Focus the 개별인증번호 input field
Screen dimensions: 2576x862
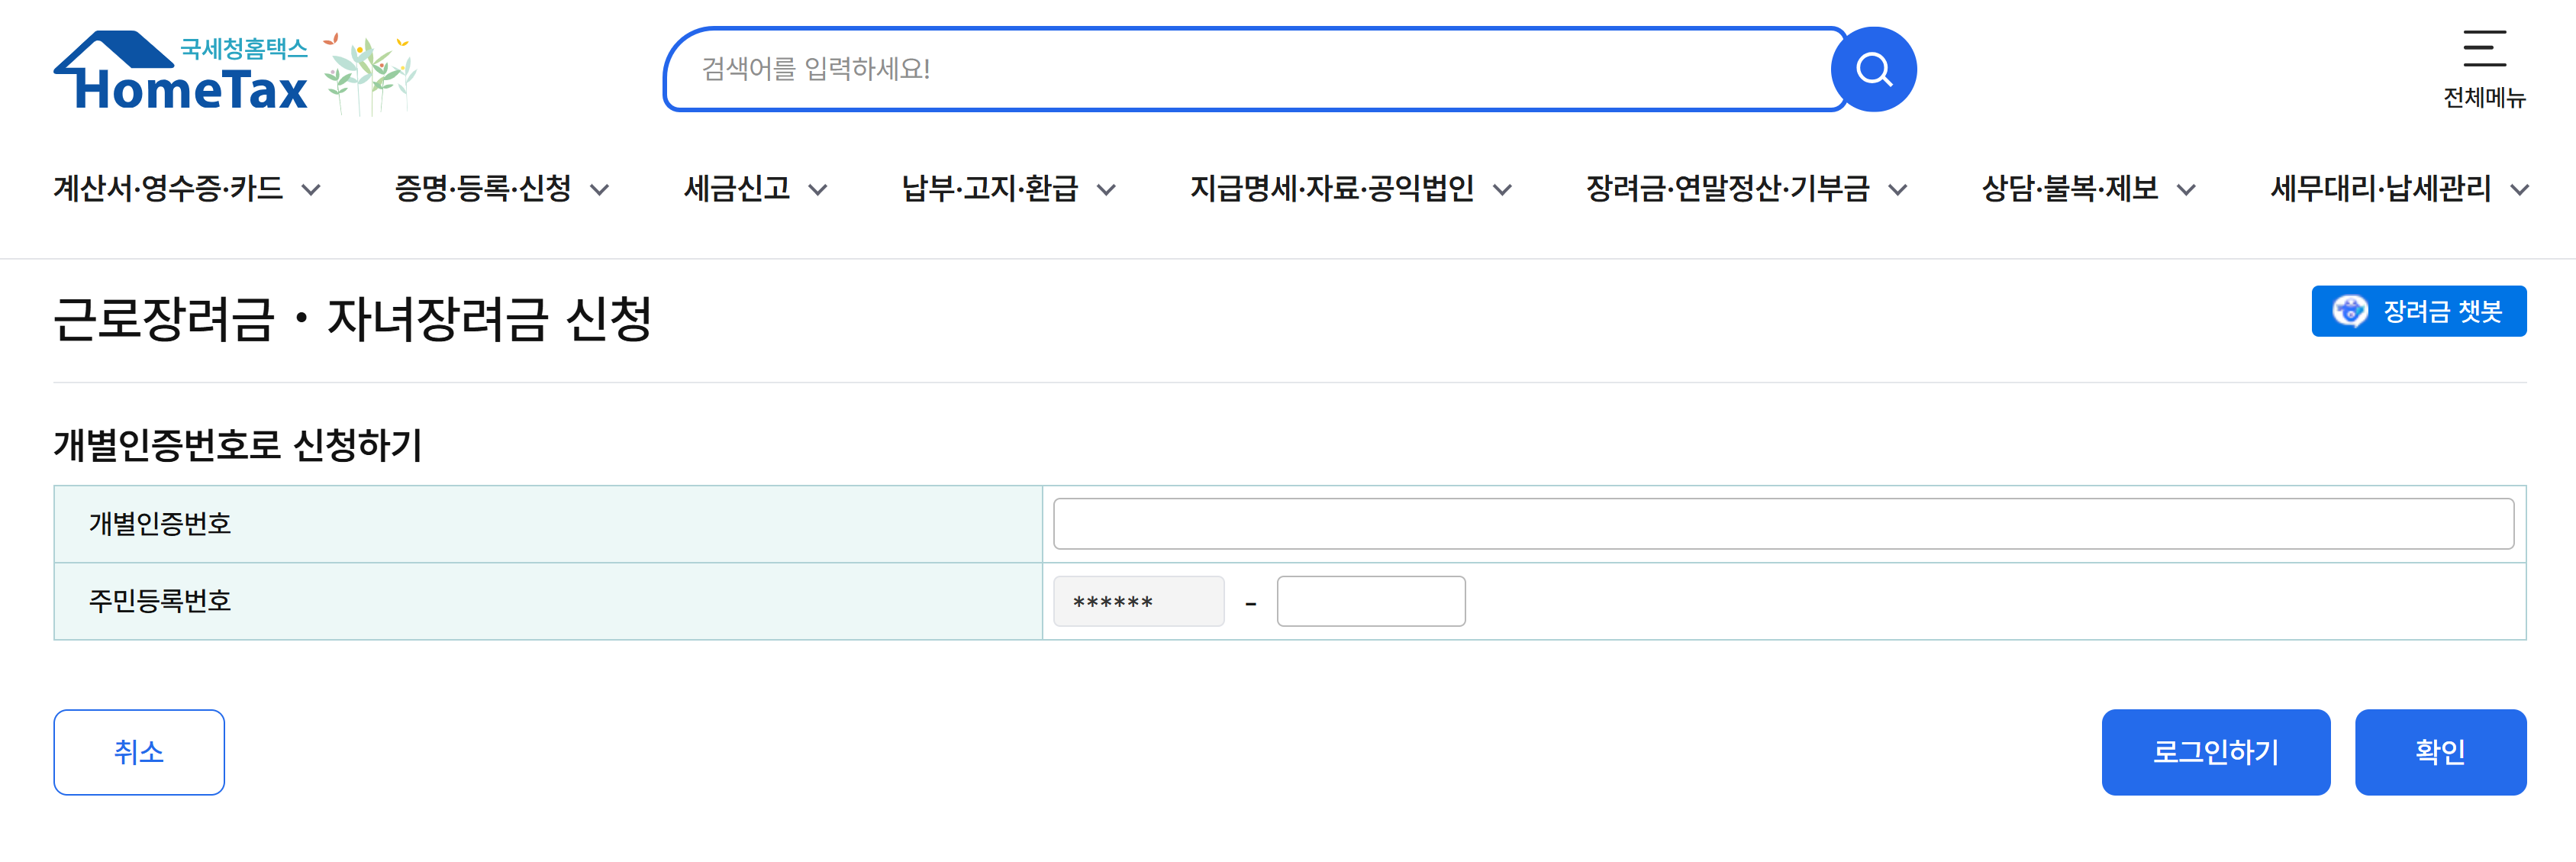click(x=1782, y=524)
